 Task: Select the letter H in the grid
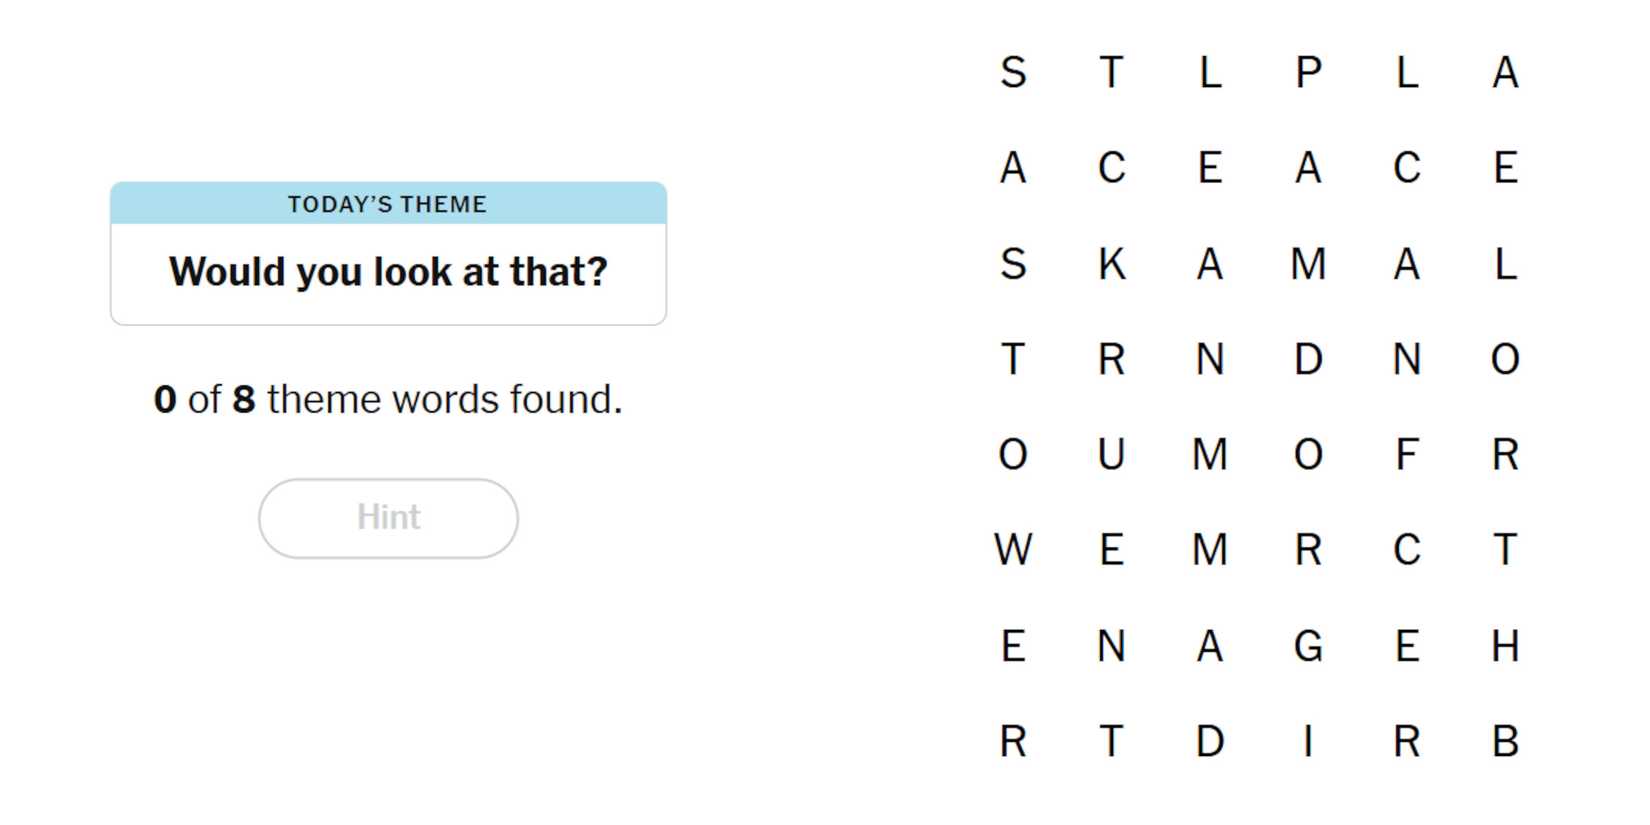click(x=1505, y=646)
